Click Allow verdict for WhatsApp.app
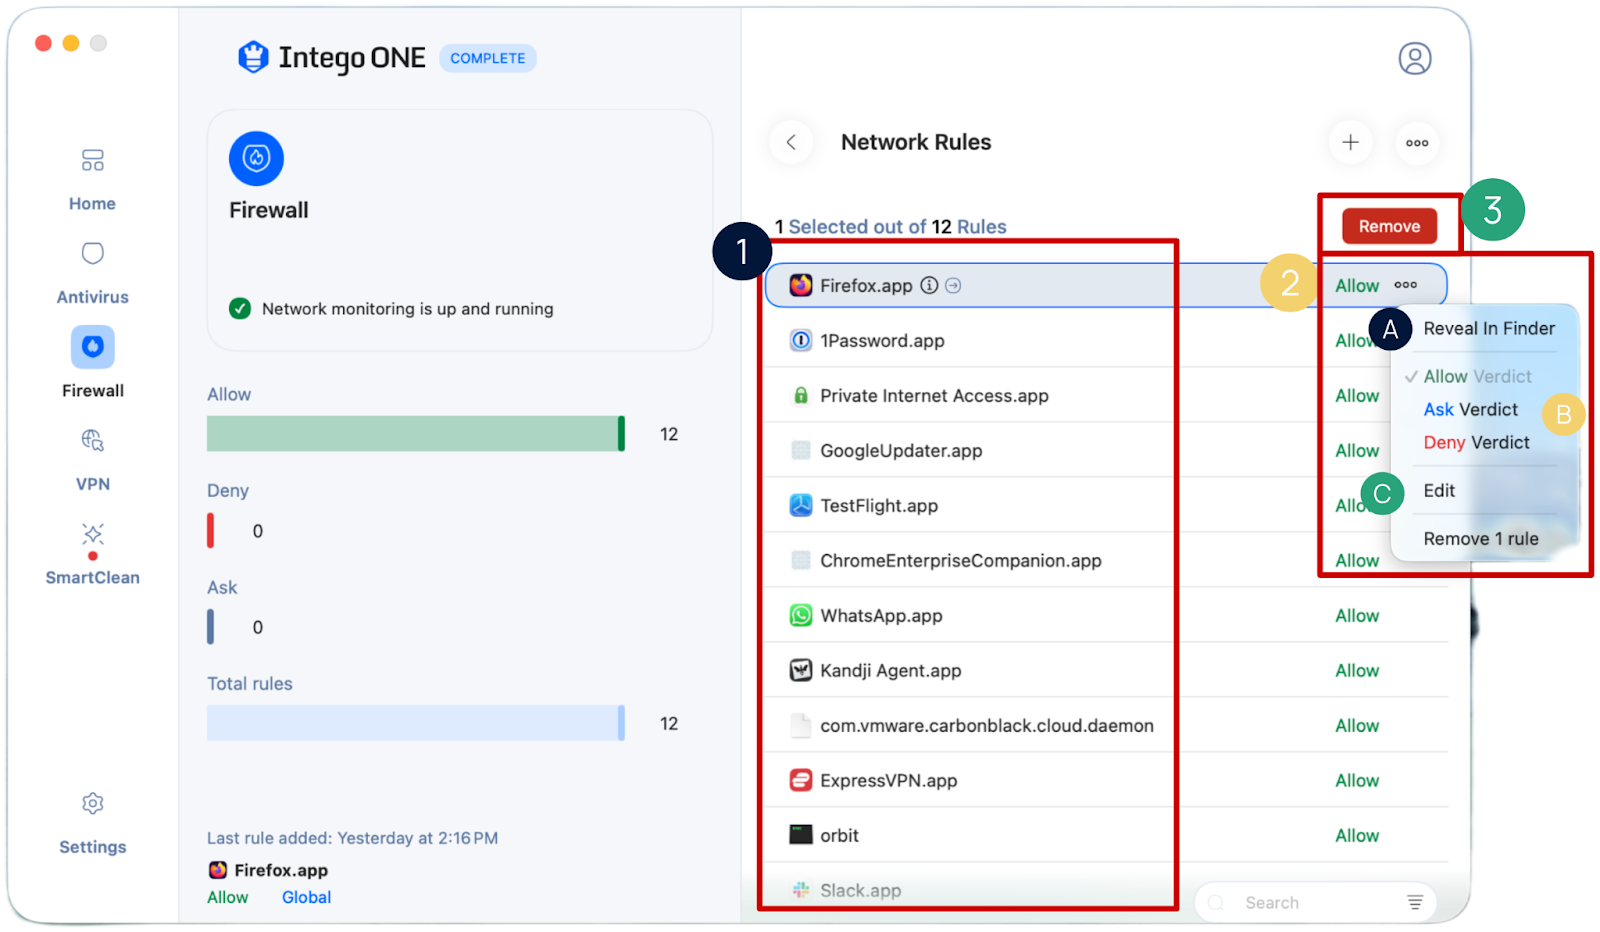Screen dimensions: 1600x932 point(1357,616)
